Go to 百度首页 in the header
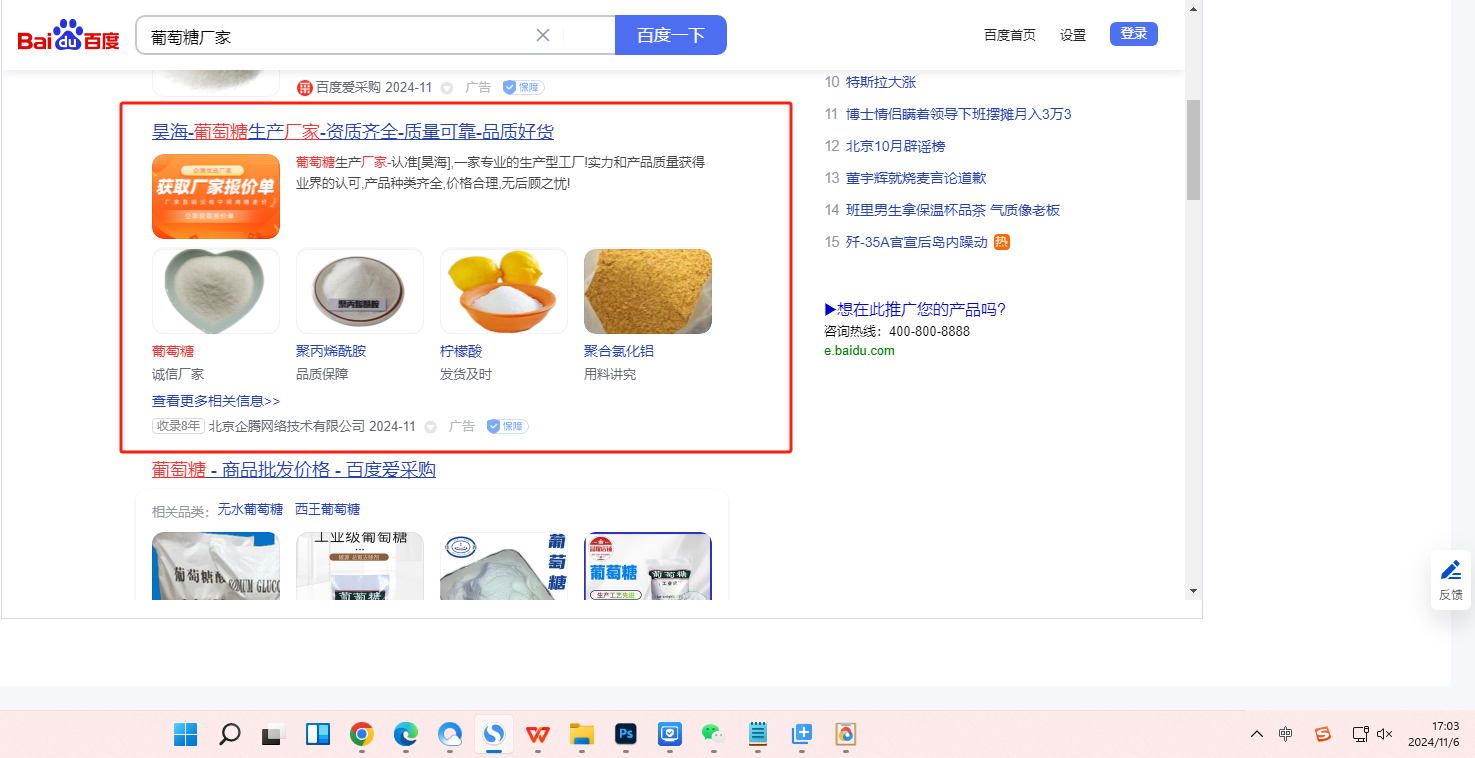Screen dimensions: 1475x758 pos(1009,35)
